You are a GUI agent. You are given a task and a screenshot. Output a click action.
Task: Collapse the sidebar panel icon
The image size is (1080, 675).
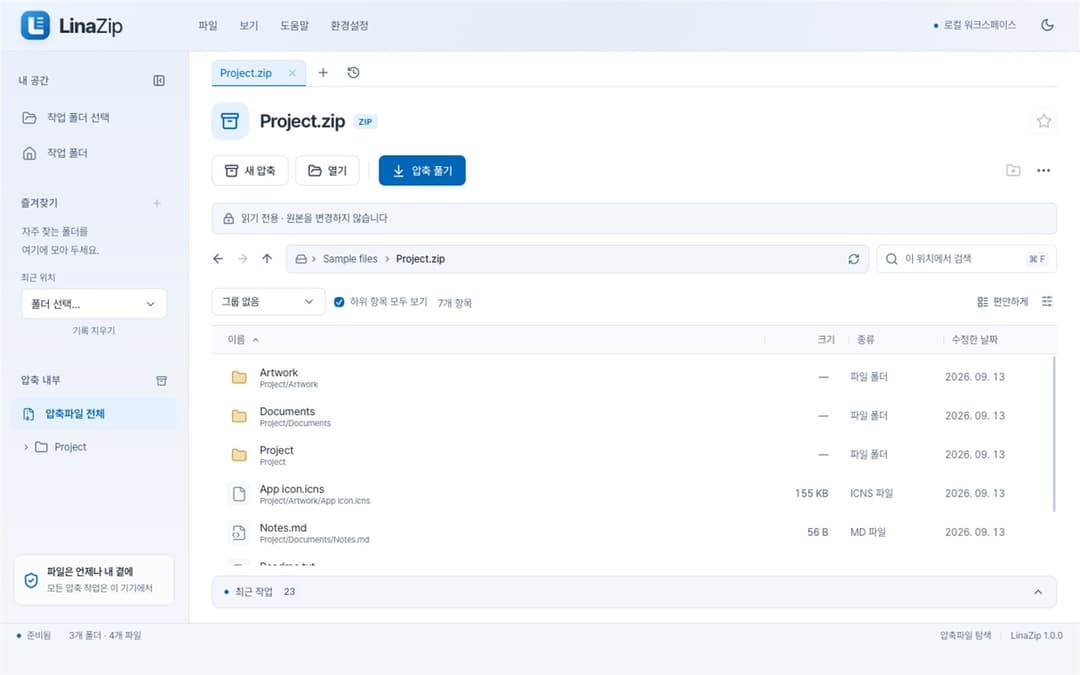(x=159, y=81)
